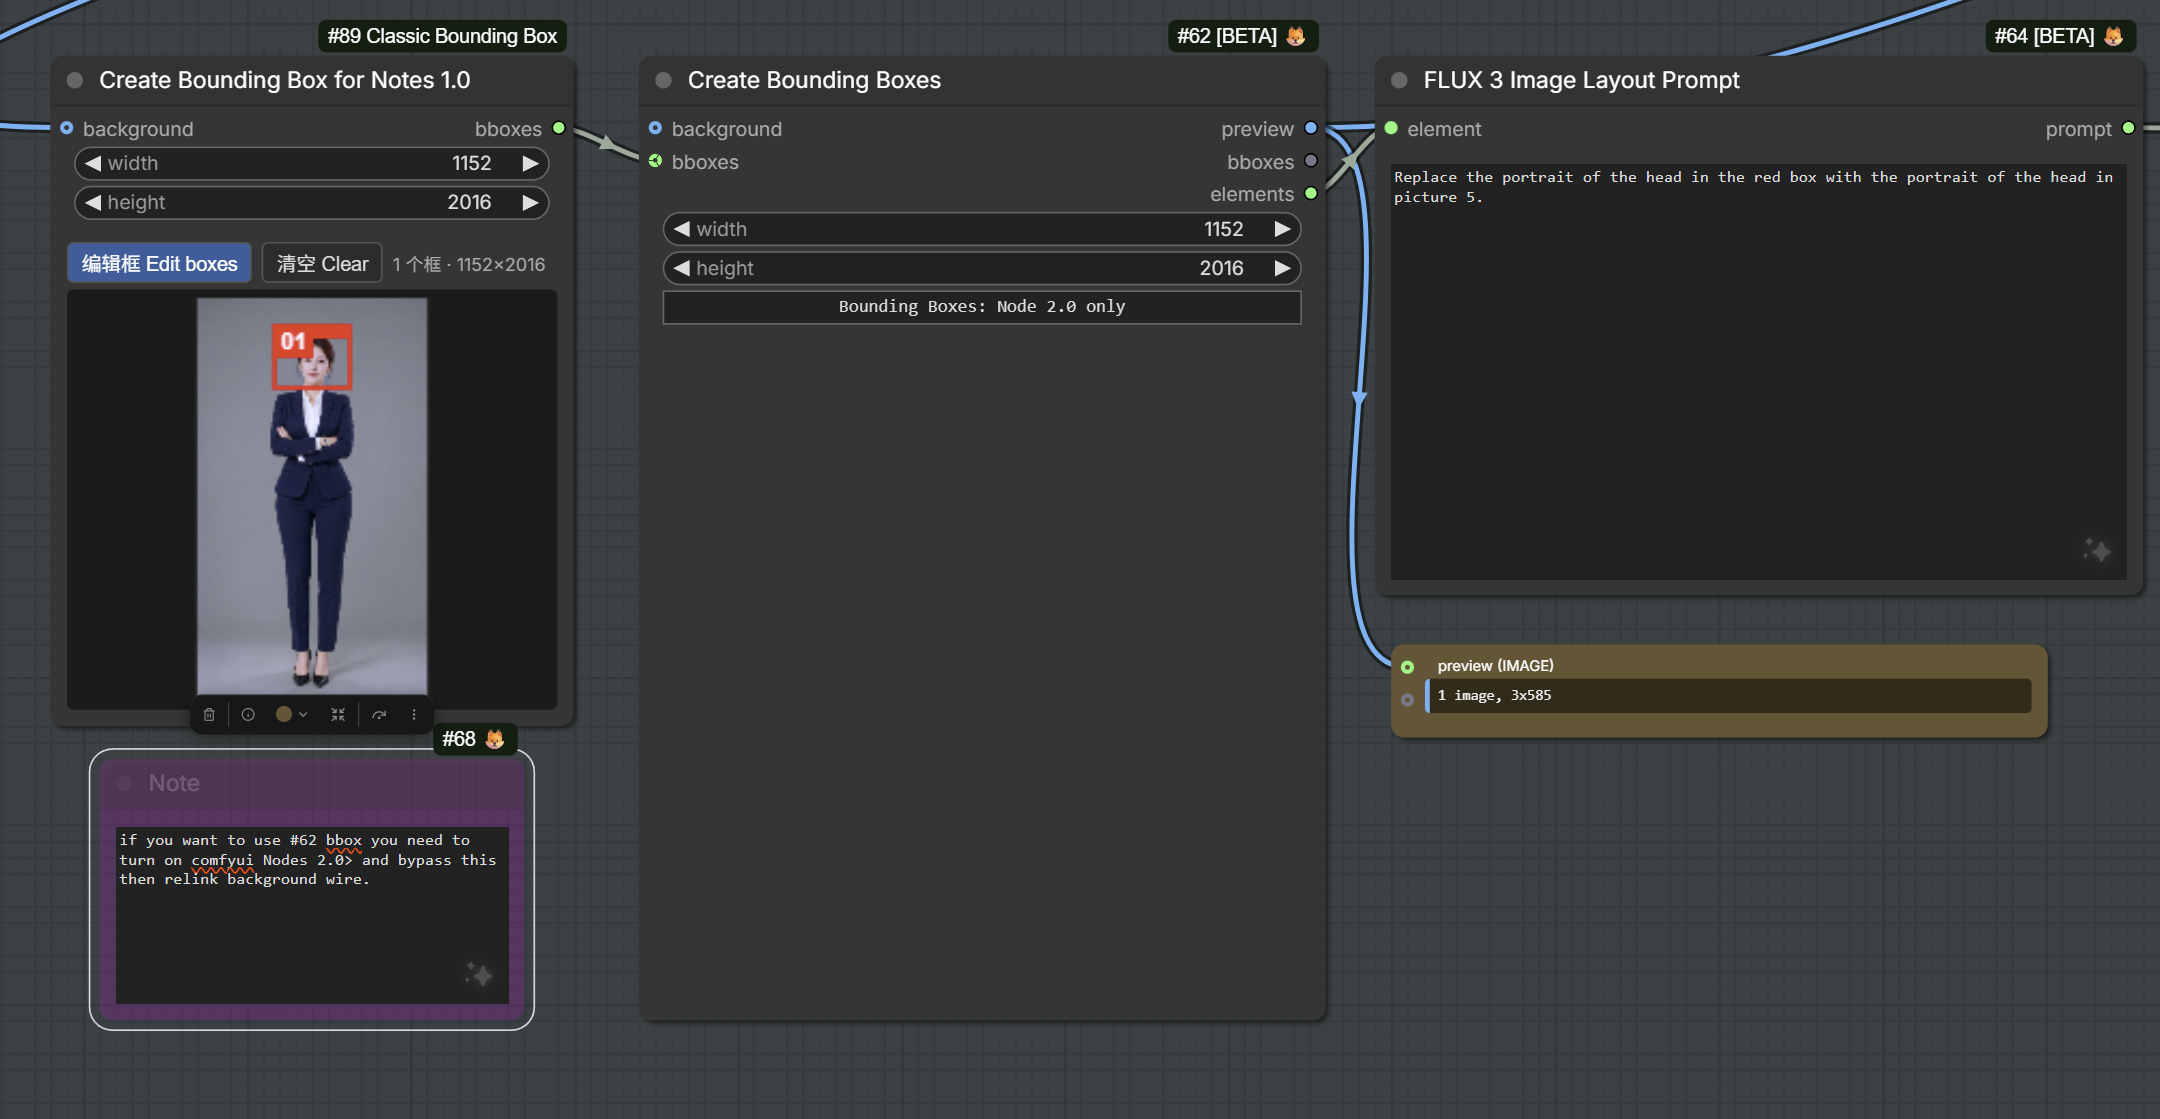
Task: Open the node color picker swatch
Action: [x=284, y=714]
